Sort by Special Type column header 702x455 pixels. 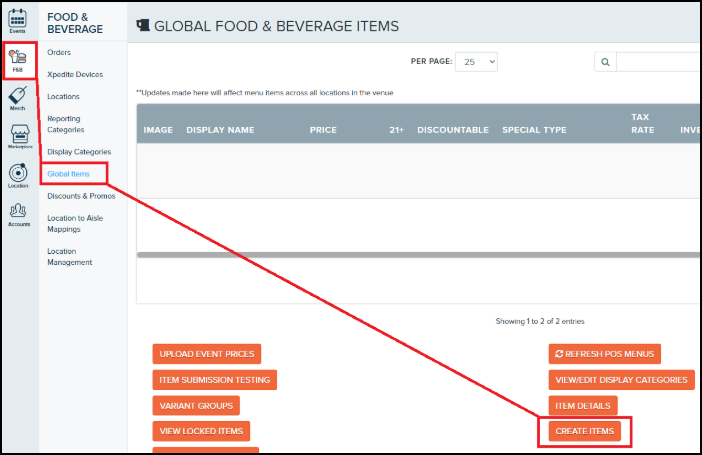click(534, 130)
